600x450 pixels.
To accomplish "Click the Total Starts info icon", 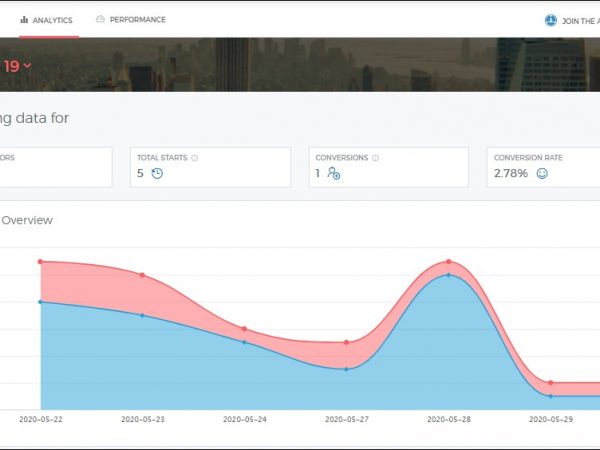I will (194, 157).
